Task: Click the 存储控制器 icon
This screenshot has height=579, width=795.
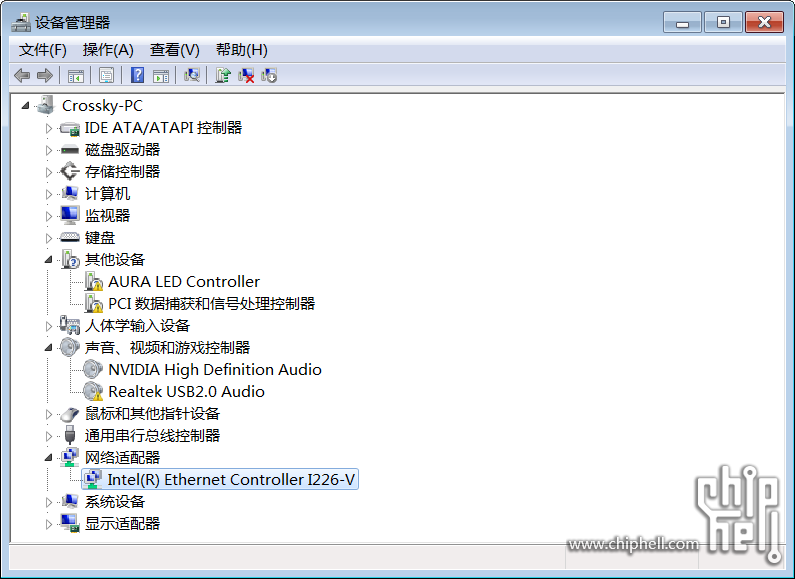Action: click(x=69, y=171)
